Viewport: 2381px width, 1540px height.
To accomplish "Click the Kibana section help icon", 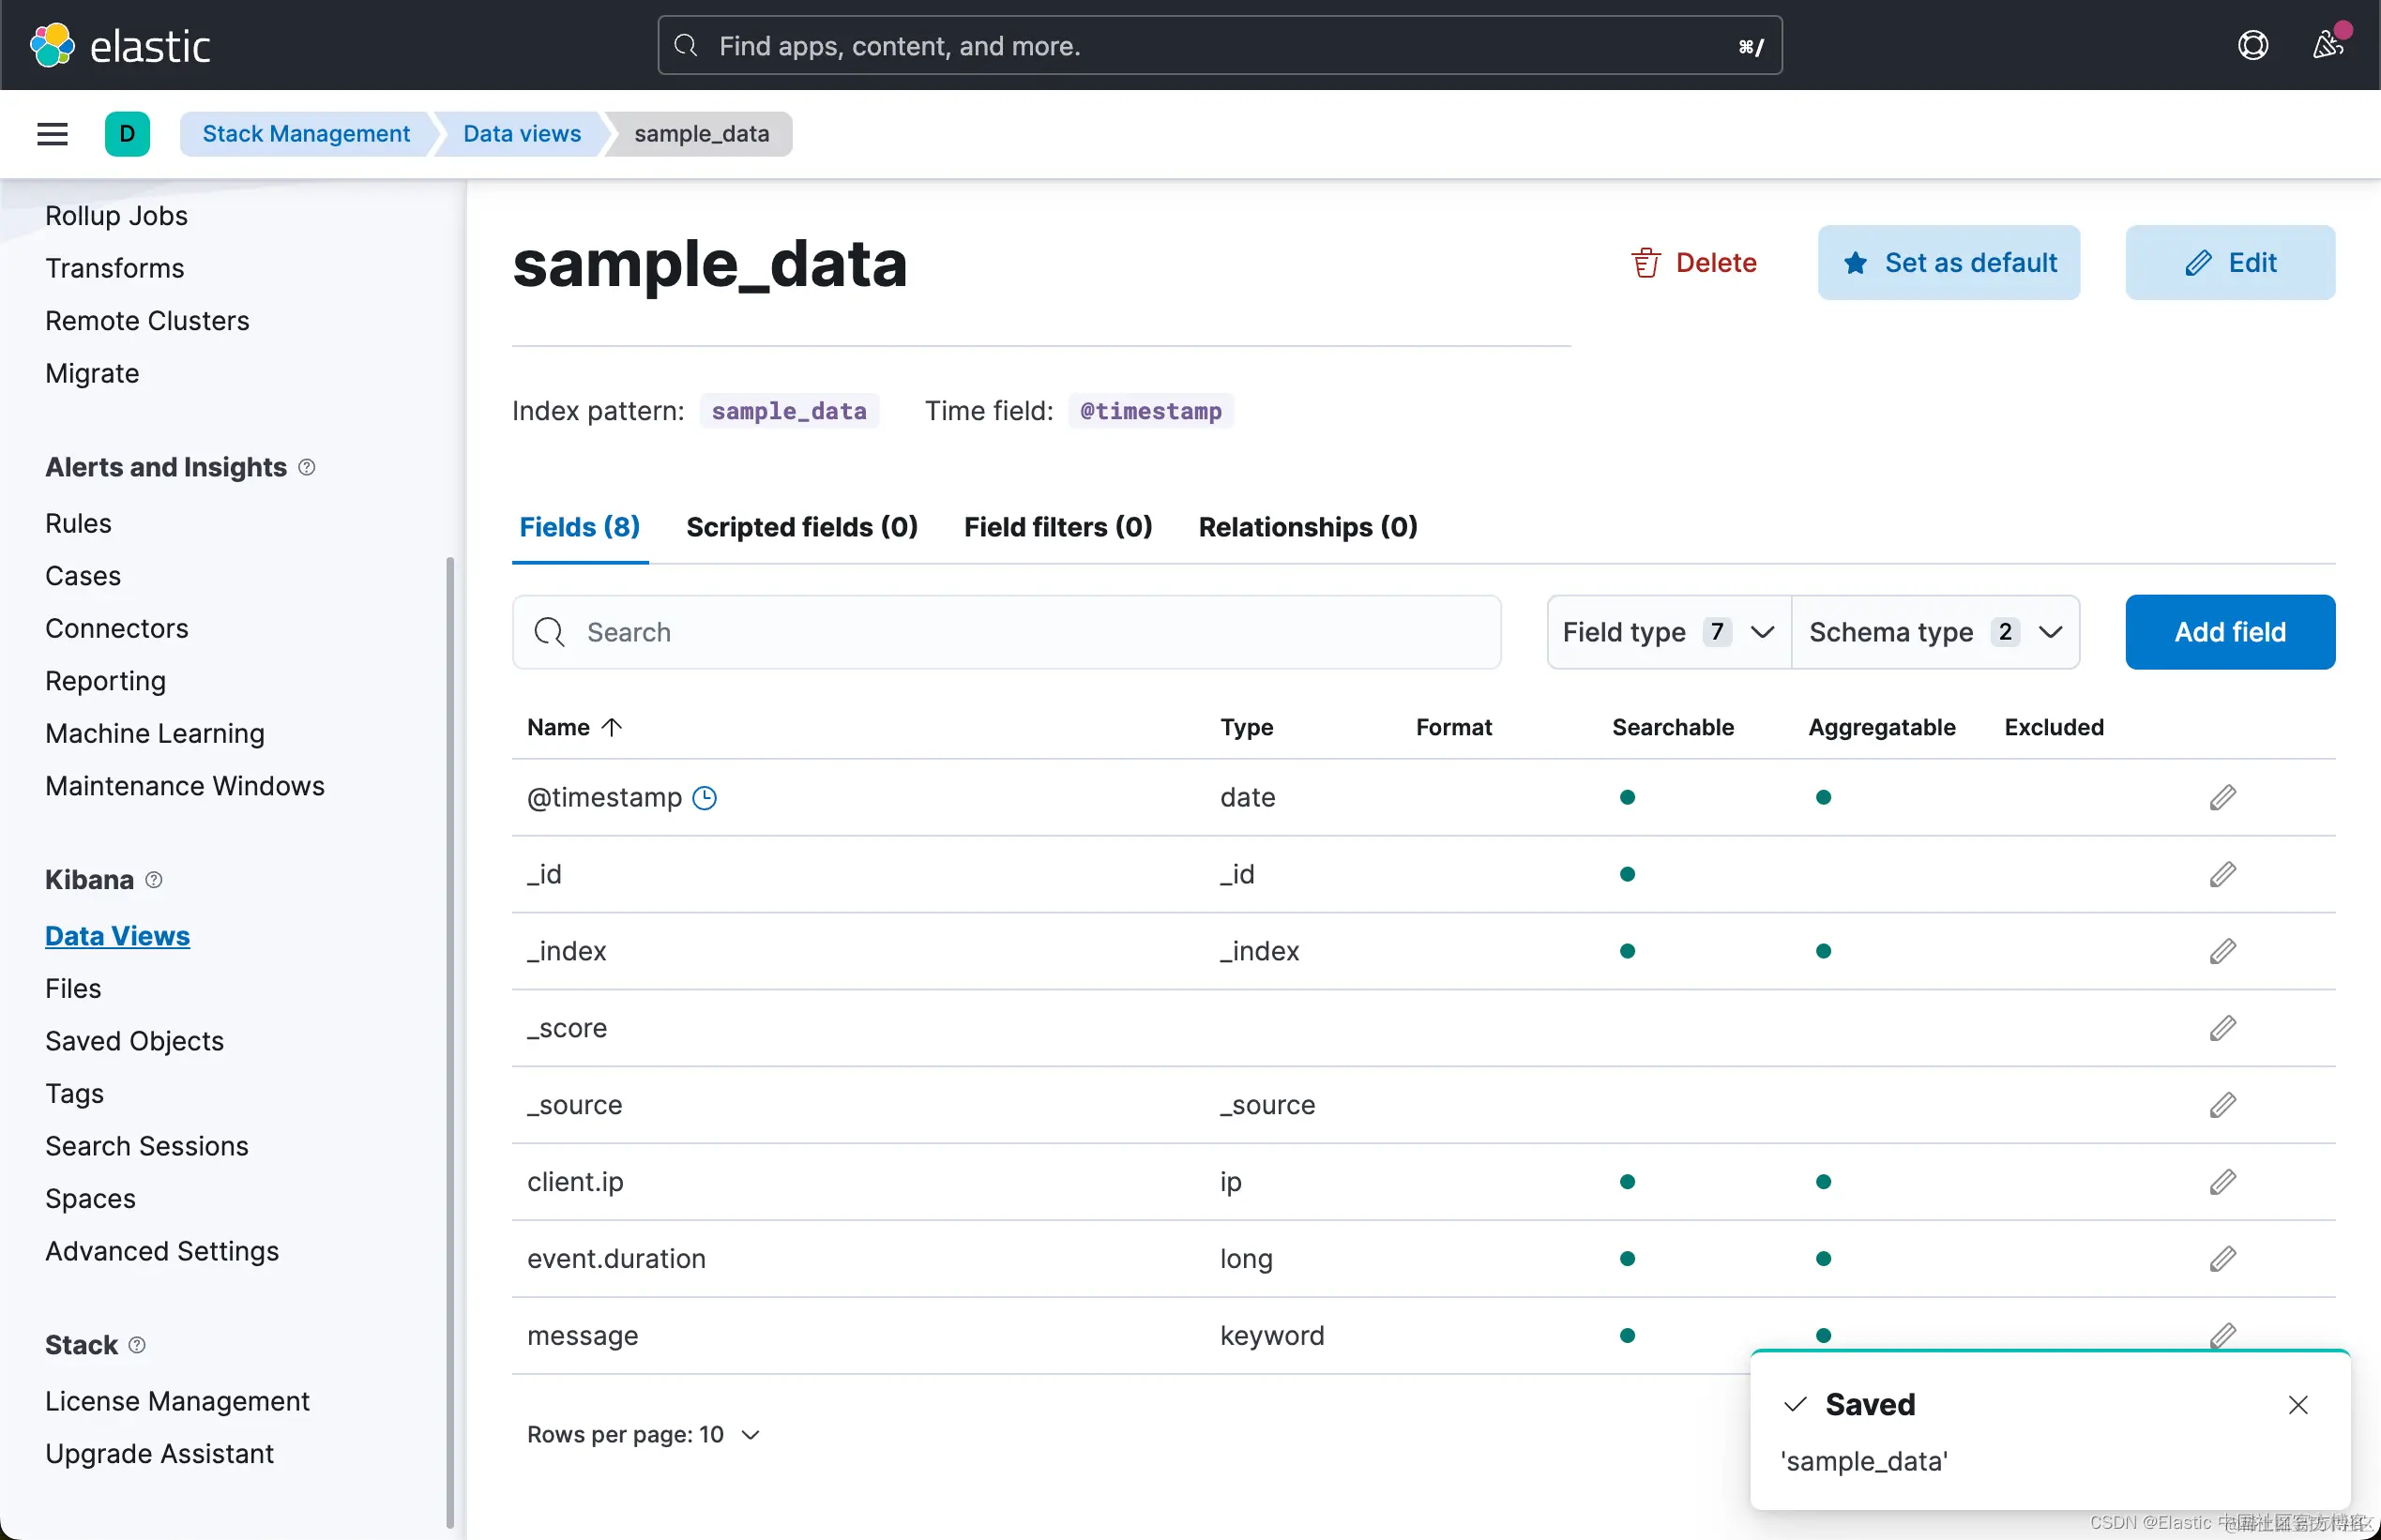I will tap(154, 880).
